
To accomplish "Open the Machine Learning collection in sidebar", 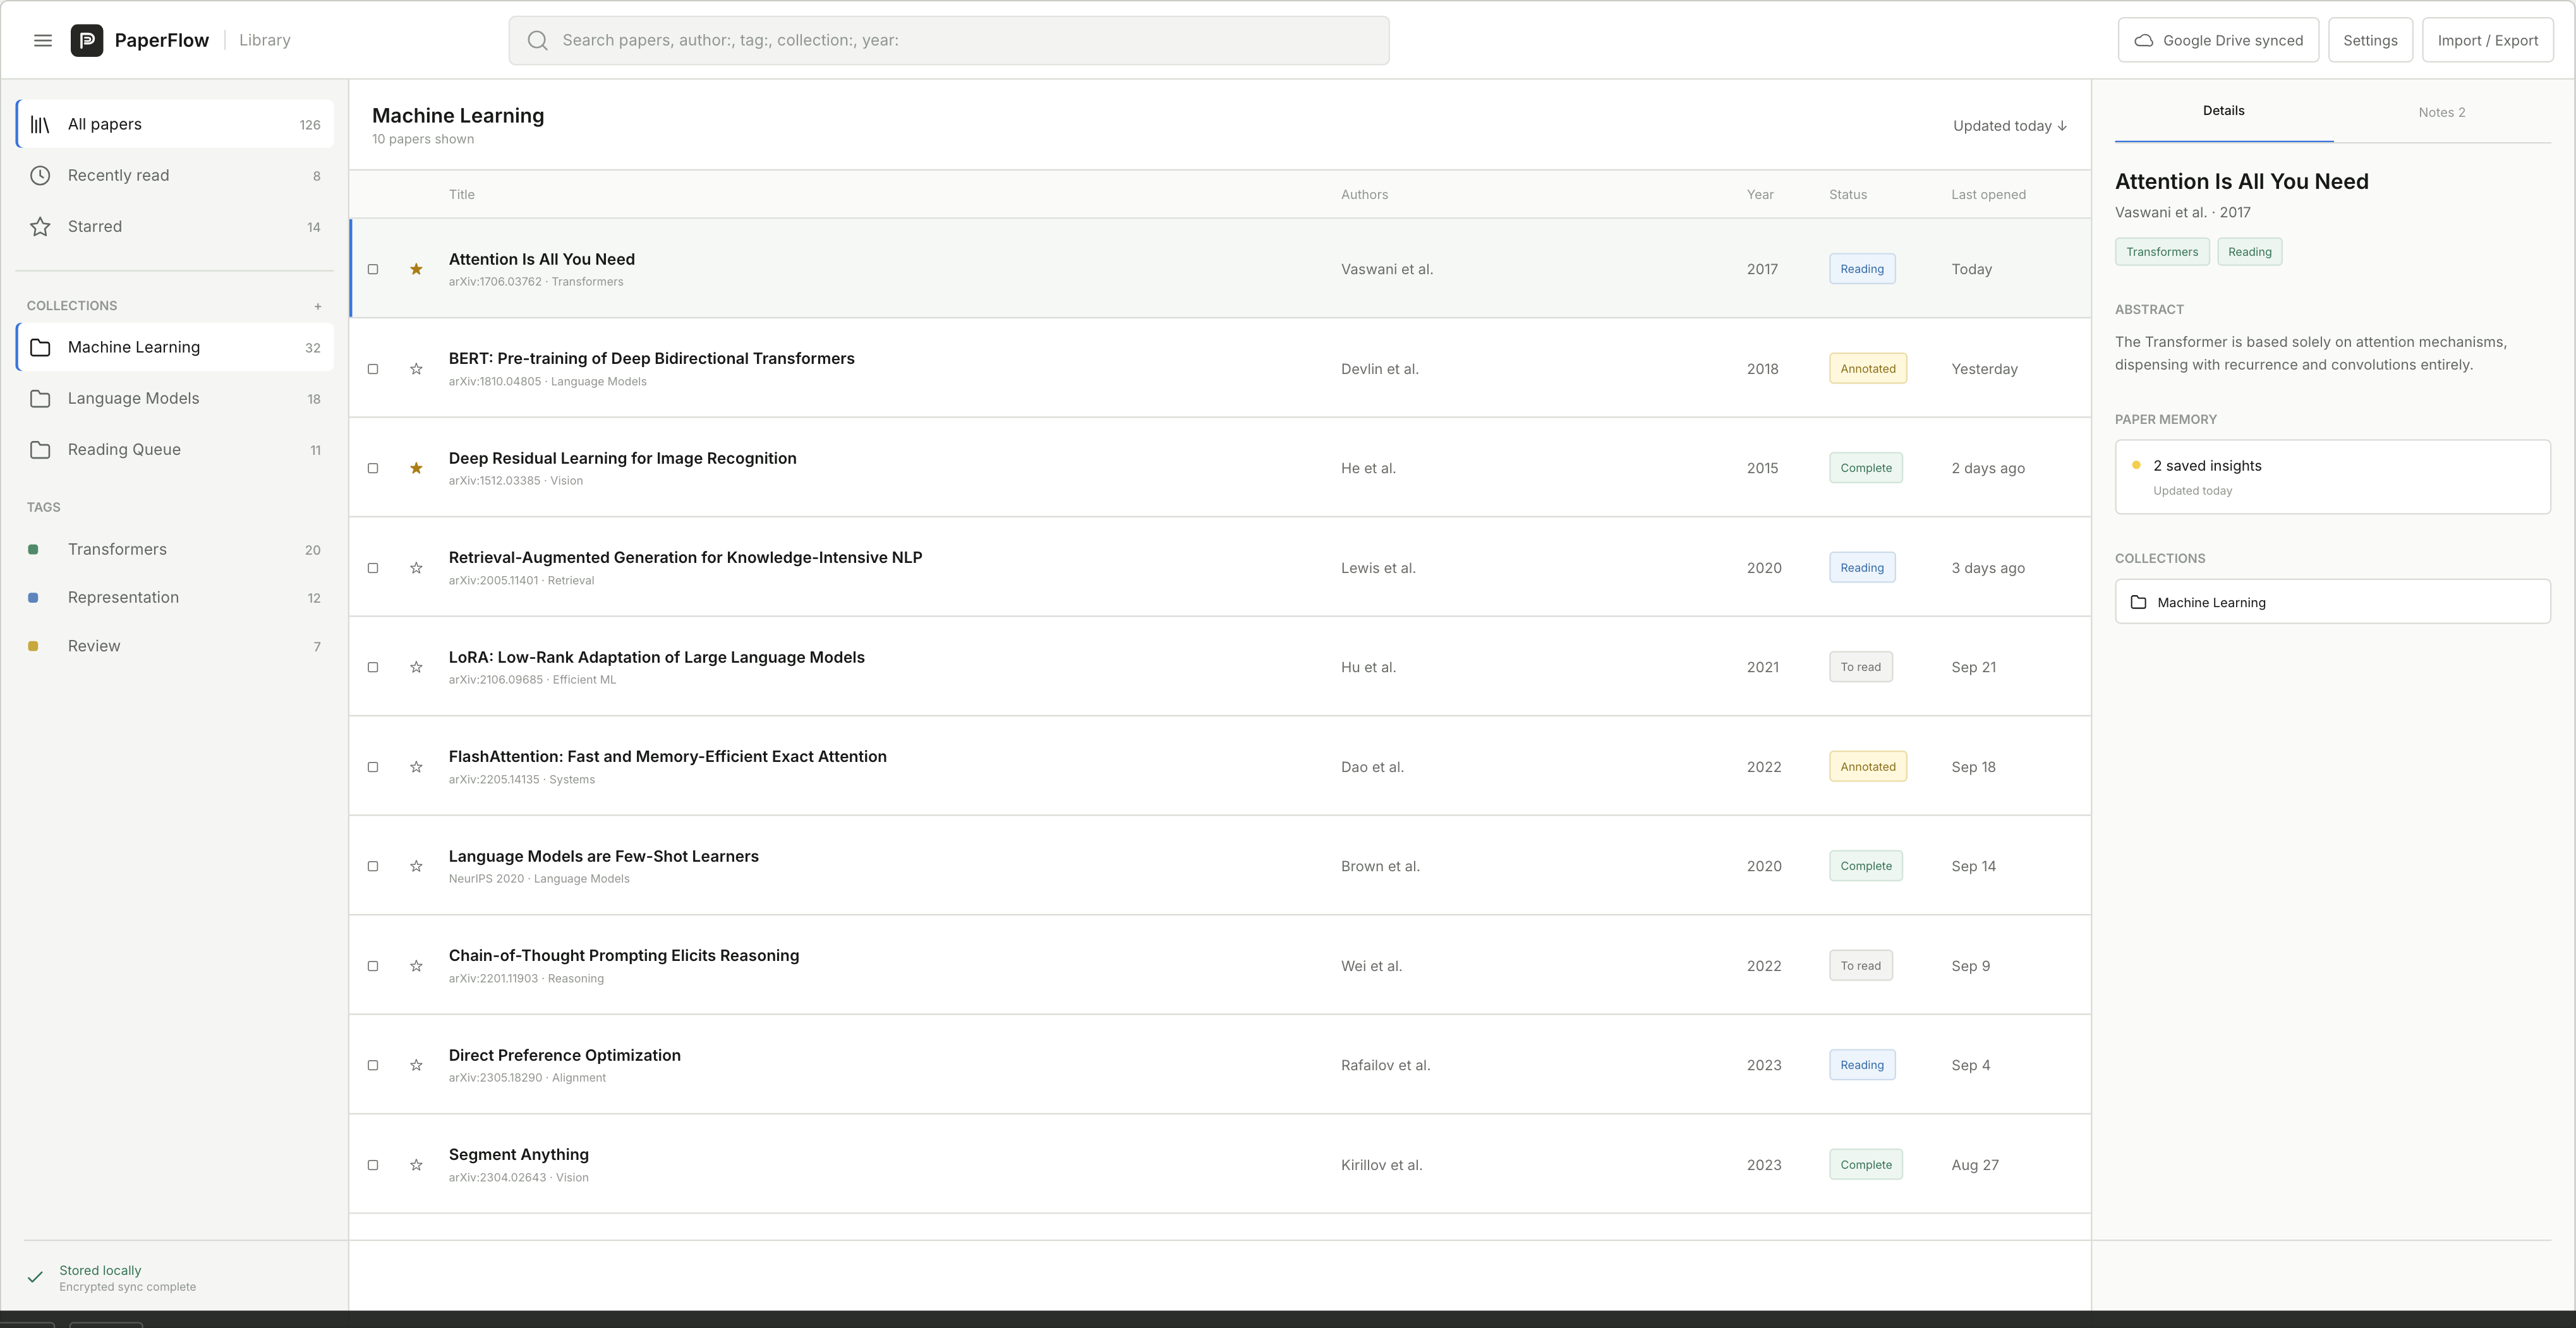I will 175,347.
